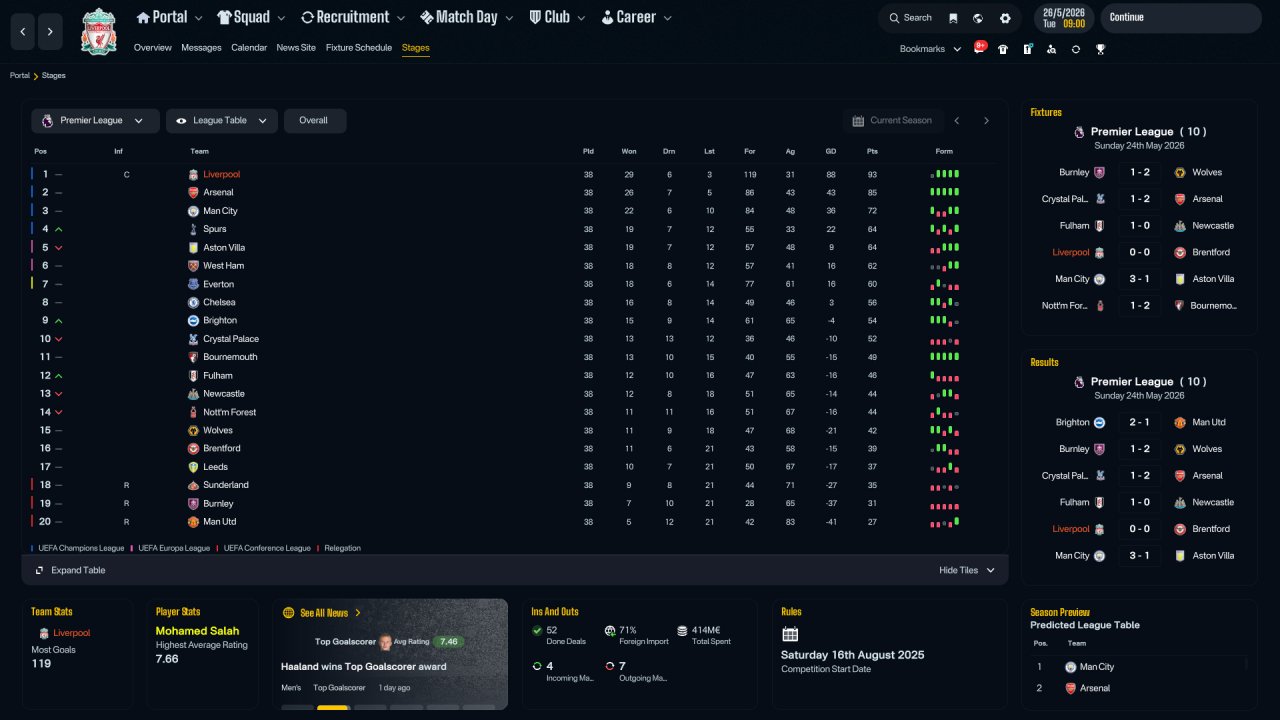The image size is (1280, 720).
Task: Open the Recruitment menu
Action: (353, 17)
